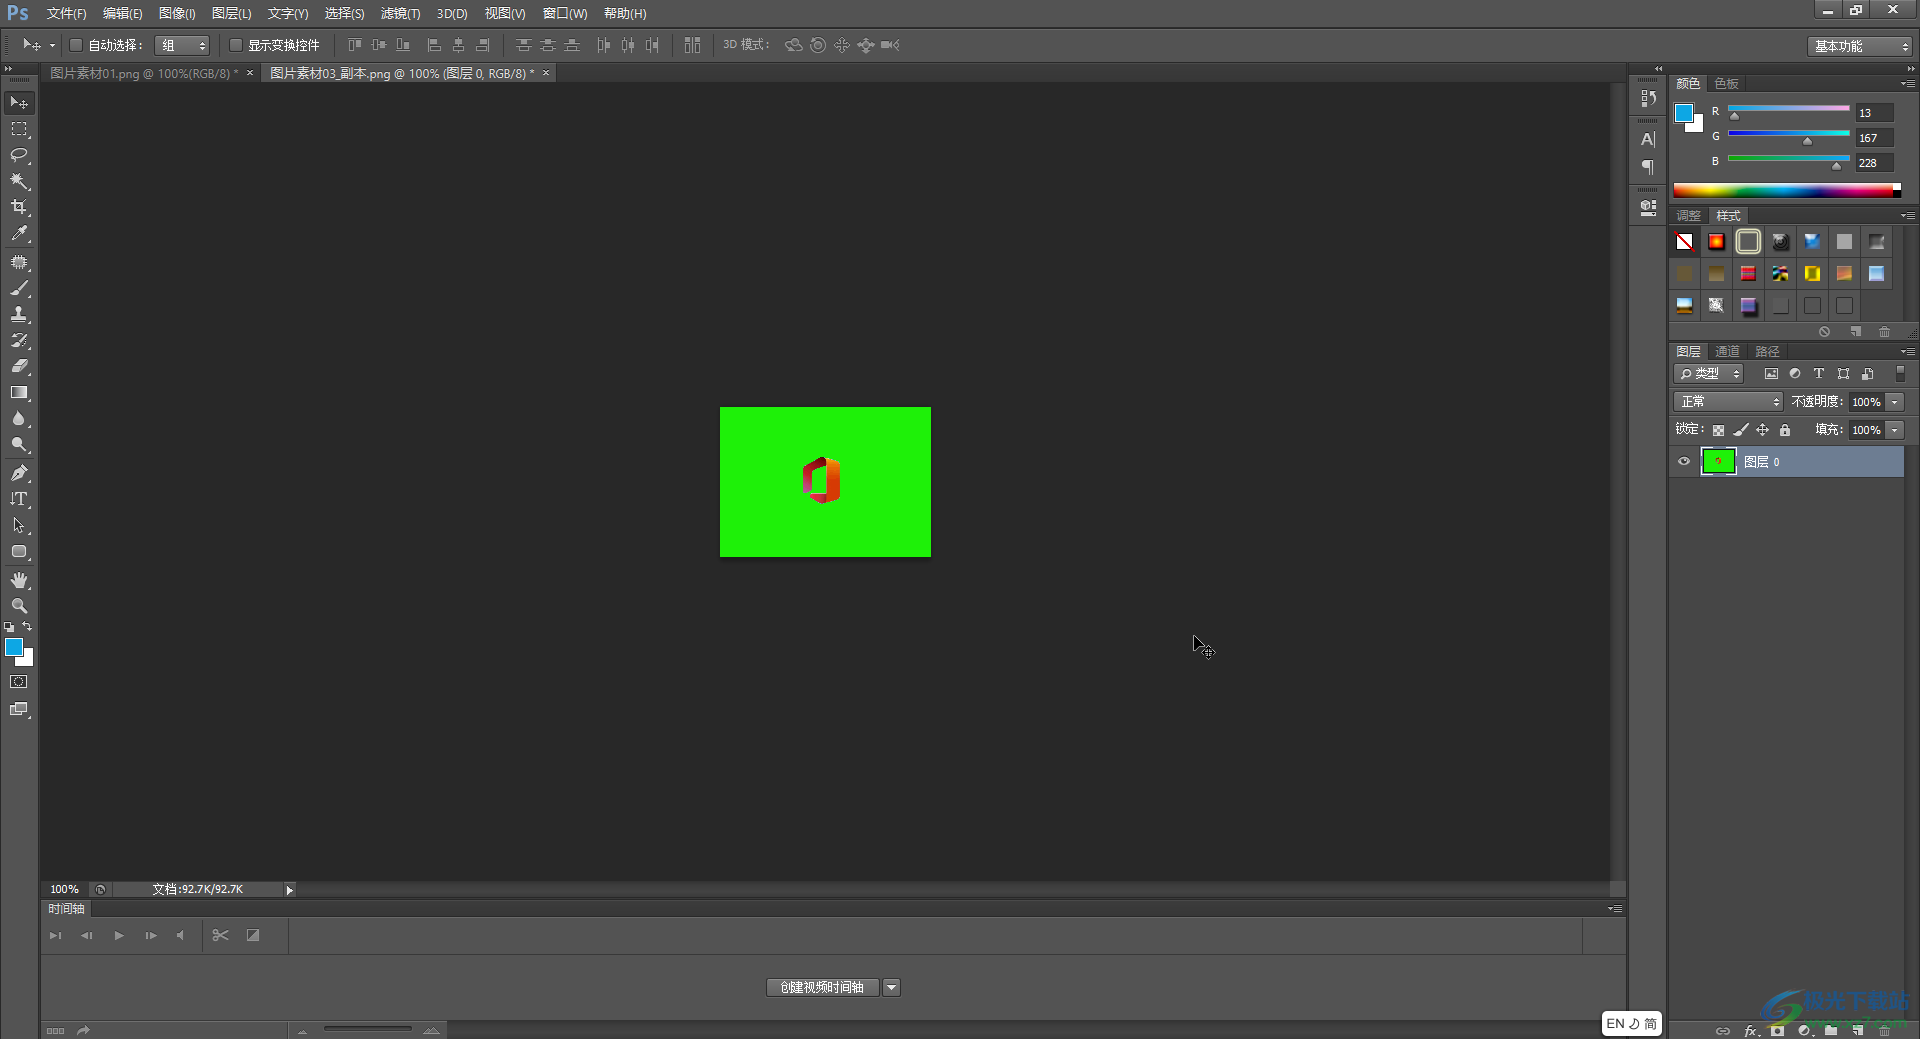Open the 填充 slider arrow
Screen dimensions: 1920x1039
(1895, 430)
